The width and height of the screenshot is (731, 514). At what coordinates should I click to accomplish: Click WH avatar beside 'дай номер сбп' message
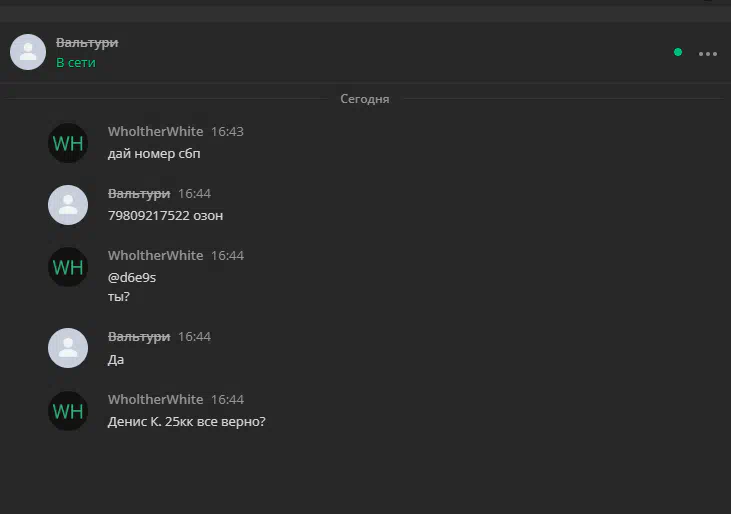(68, 143)
